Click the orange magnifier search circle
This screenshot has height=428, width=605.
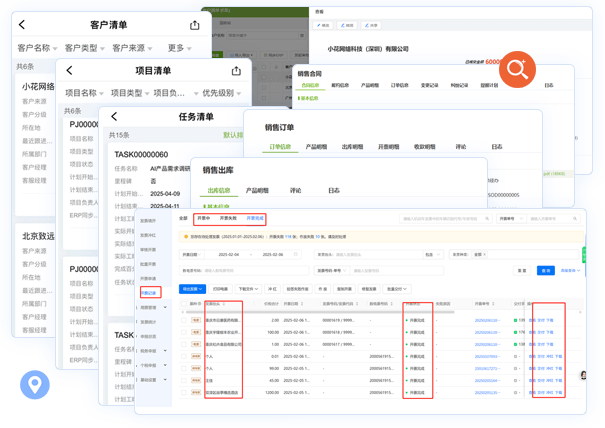click(517, 69)
